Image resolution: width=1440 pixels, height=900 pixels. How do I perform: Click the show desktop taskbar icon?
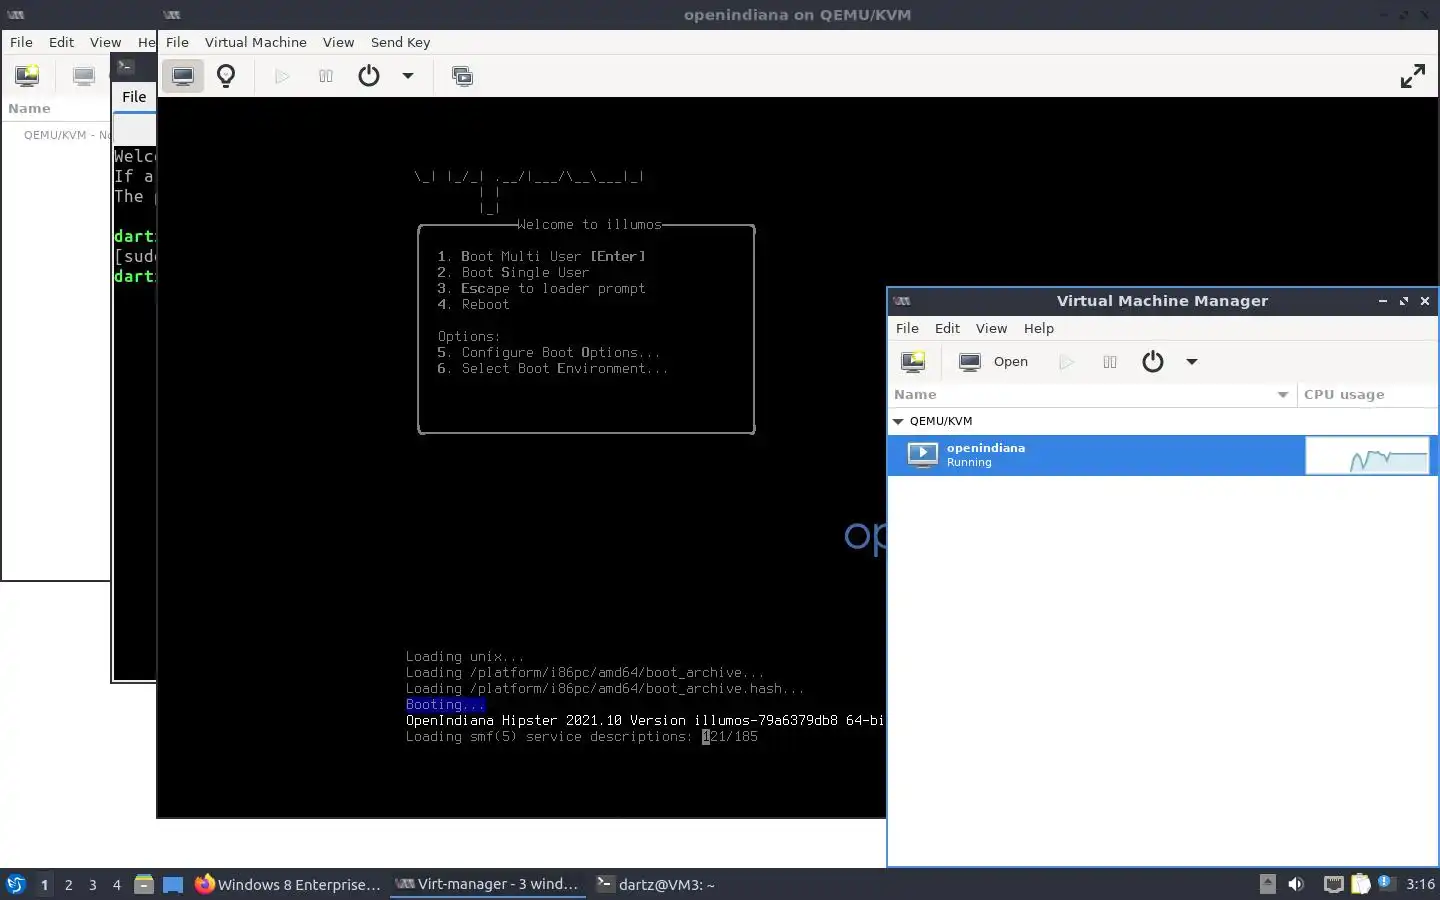click(x=173, y=884)
